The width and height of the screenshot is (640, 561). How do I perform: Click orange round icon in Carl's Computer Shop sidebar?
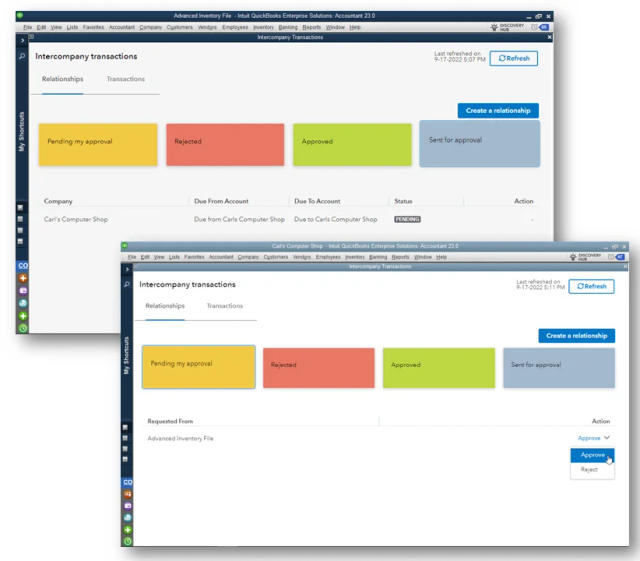(x=128, y=494)
